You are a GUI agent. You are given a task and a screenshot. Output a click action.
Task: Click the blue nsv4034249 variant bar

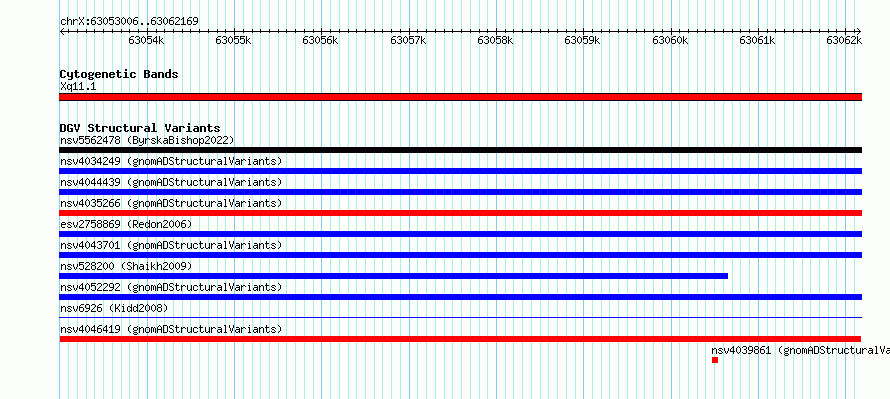coord(460,171)
